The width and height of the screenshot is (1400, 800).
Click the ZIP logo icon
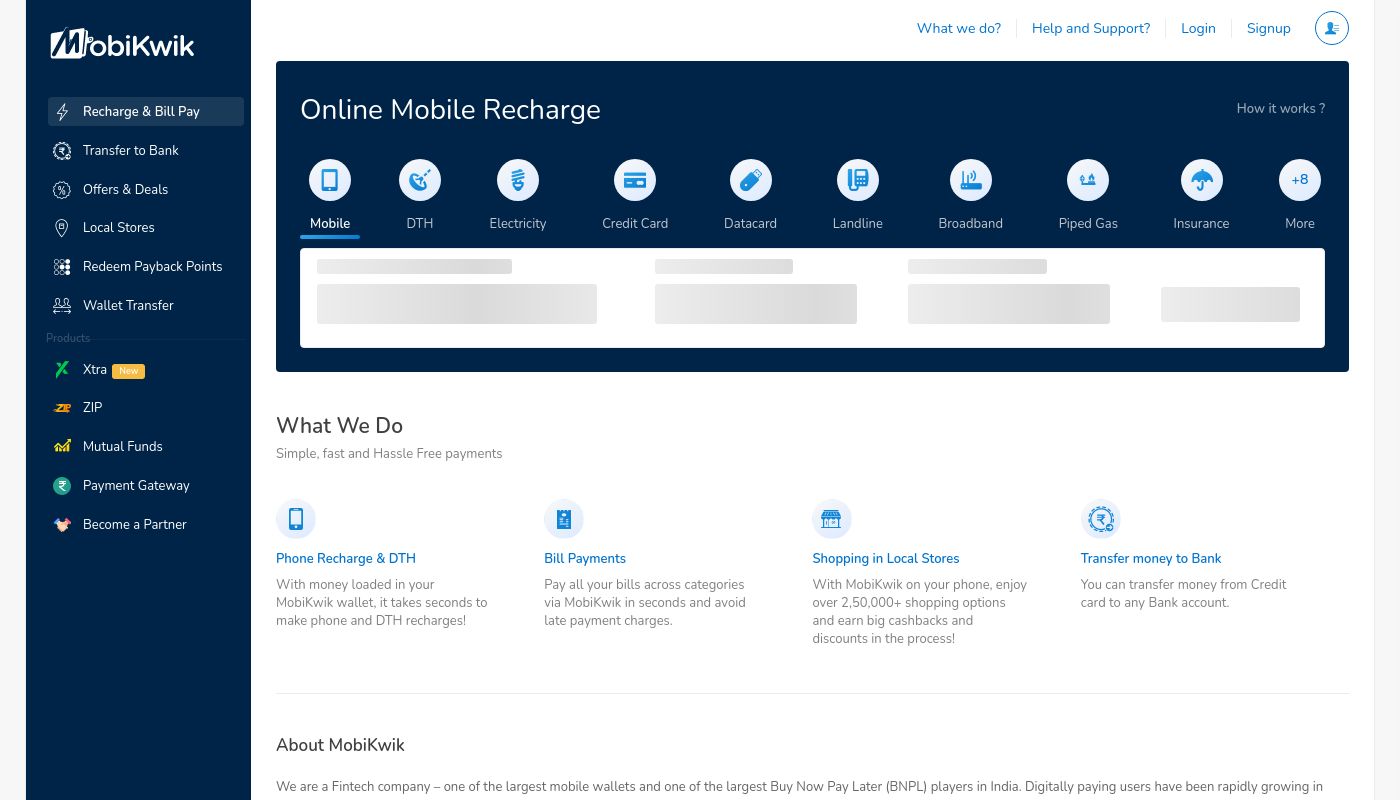tap(62, 408)
